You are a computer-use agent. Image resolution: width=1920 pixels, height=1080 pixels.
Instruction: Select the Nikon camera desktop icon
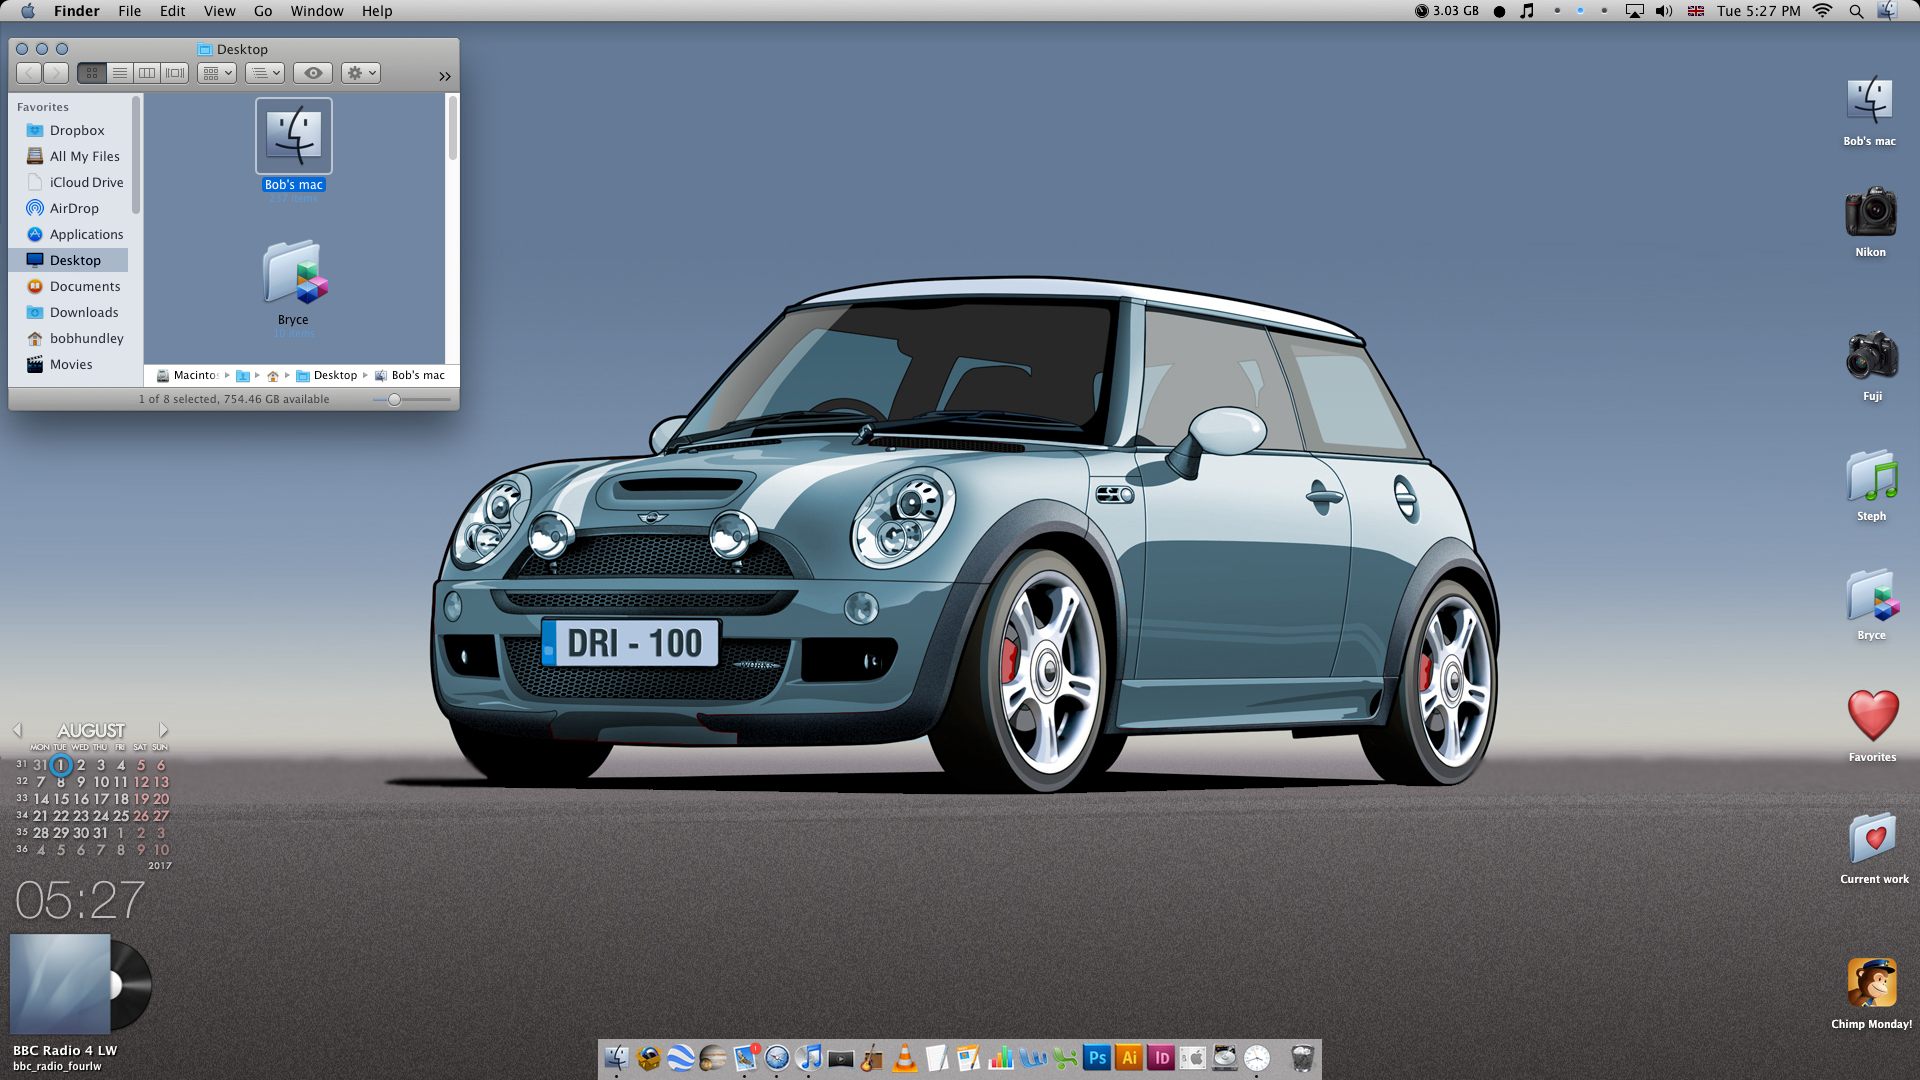(1870, 213)
